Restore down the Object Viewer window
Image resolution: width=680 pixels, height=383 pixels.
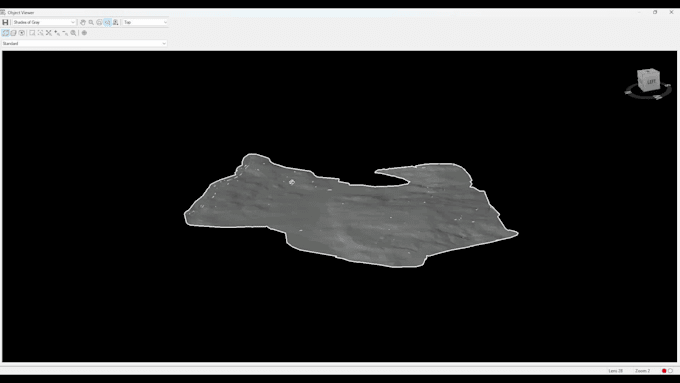pos(655,12)
